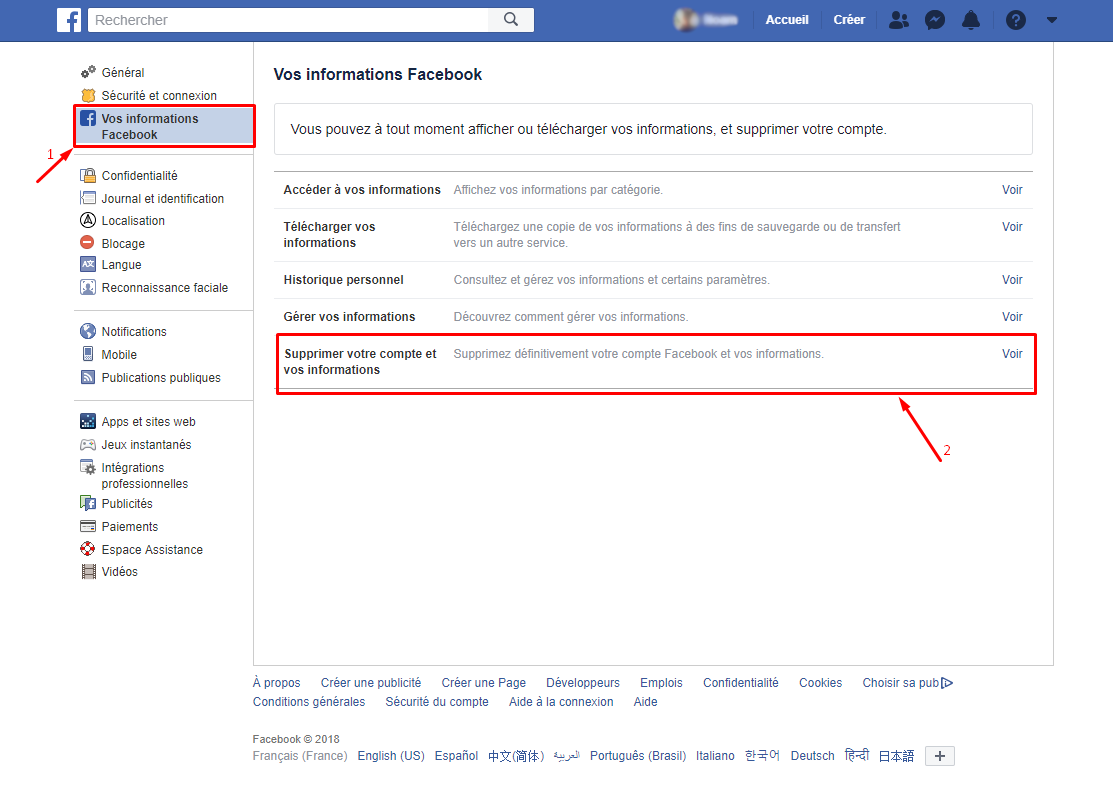Click Historique personnel row title
The image size is (1113, 785).
click(x=344, y=280)
